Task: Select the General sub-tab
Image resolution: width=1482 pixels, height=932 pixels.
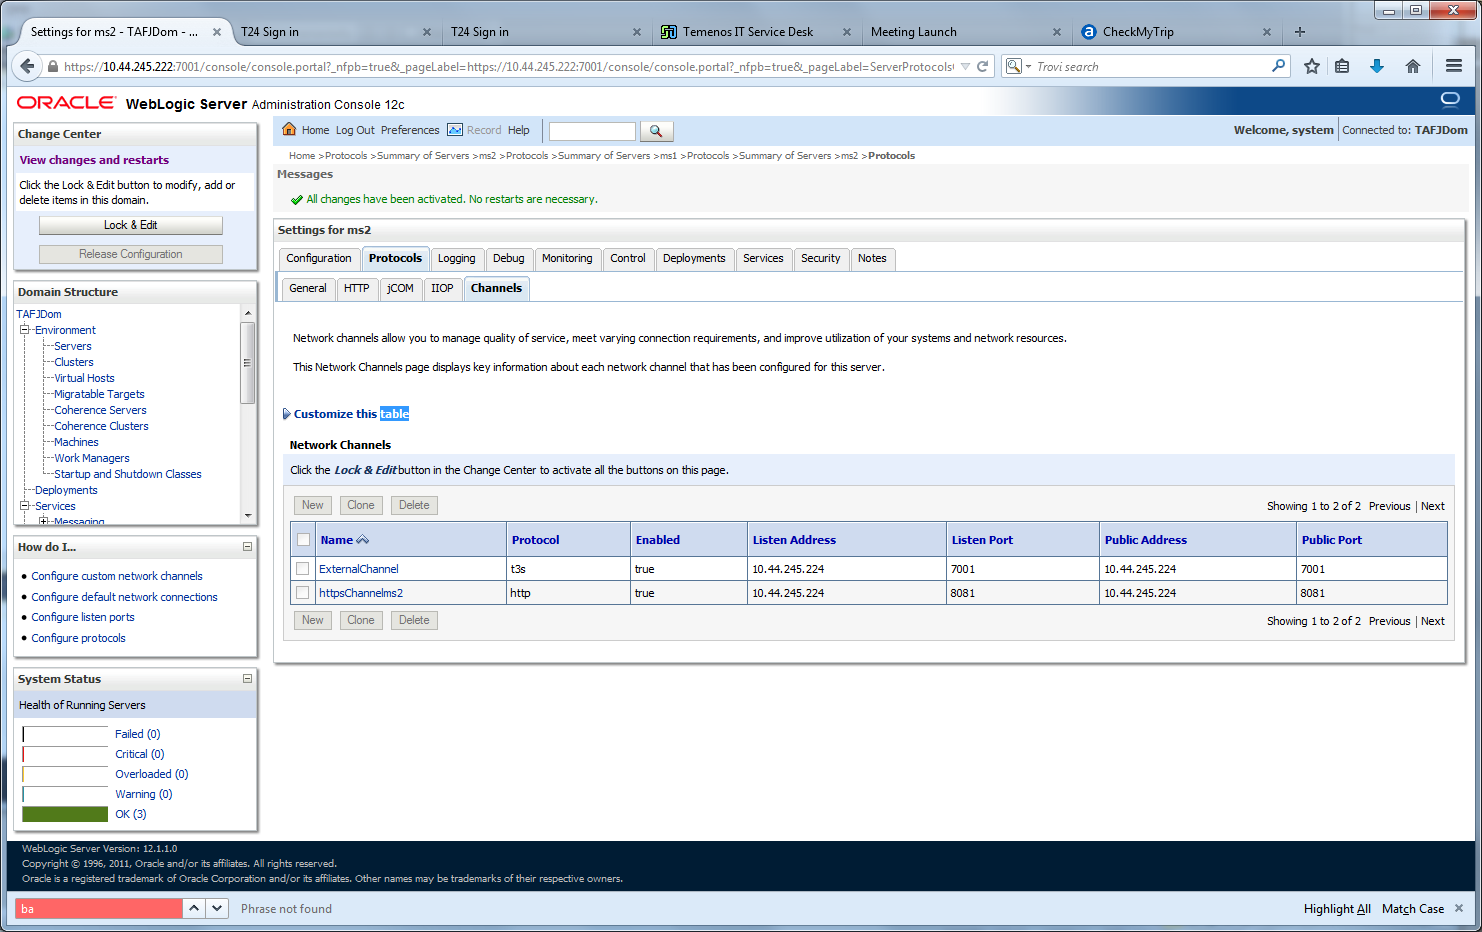Action: click(308, 288)
